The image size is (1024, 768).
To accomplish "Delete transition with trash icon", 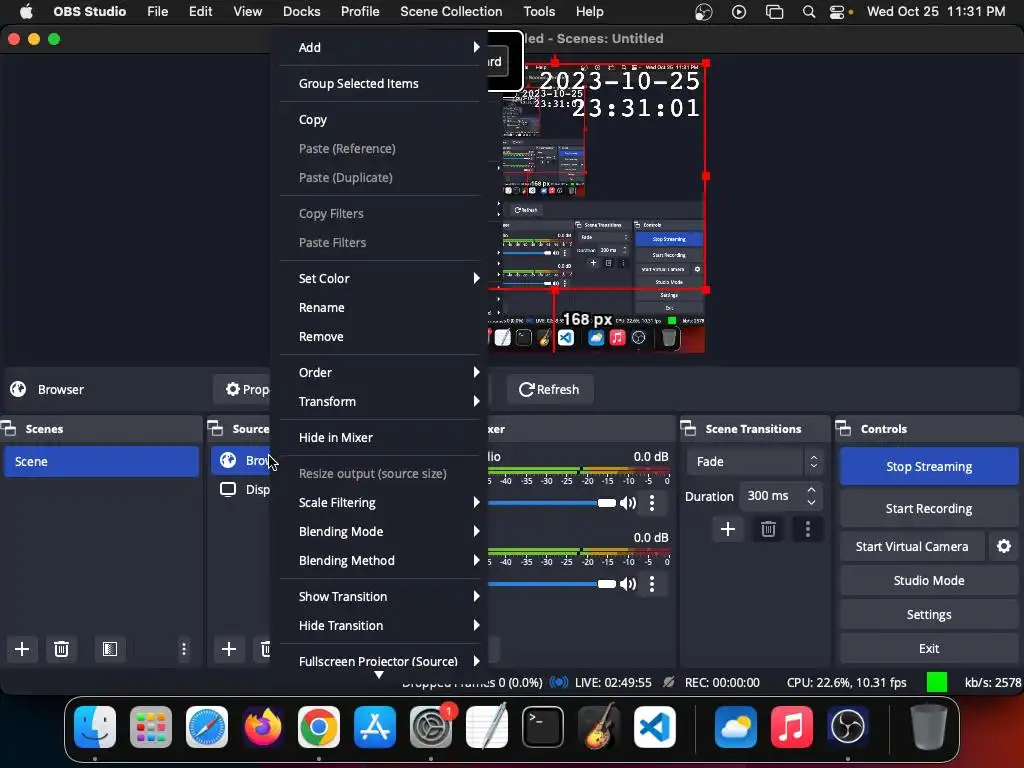I will point(768,529).
